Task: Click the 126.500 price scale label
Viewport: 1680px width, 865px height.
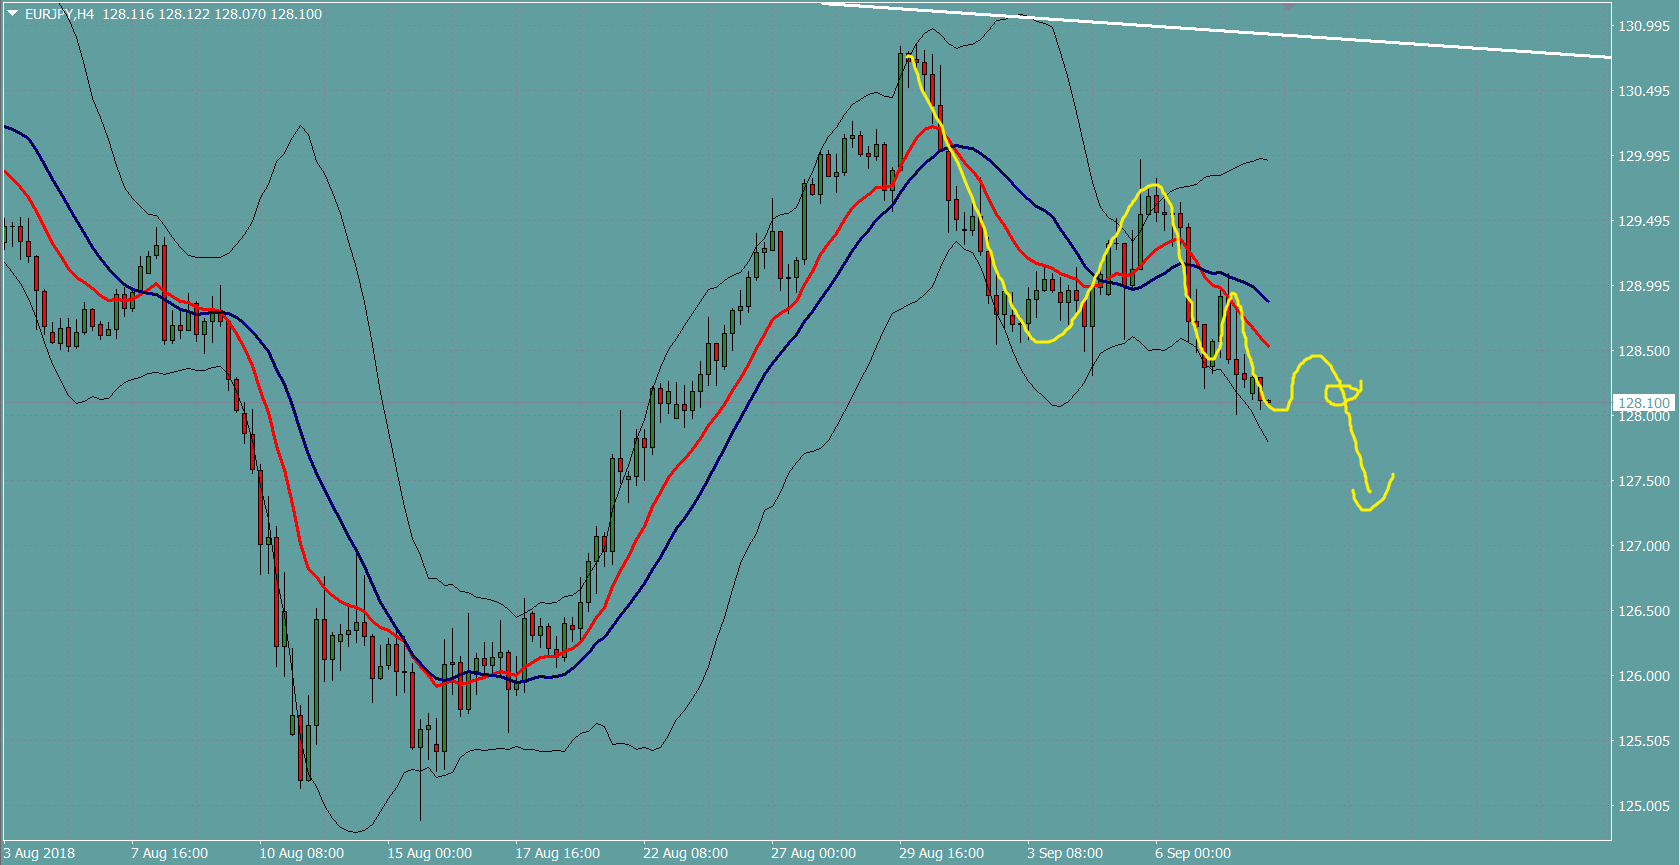Action: click(x=1643, y=611)
